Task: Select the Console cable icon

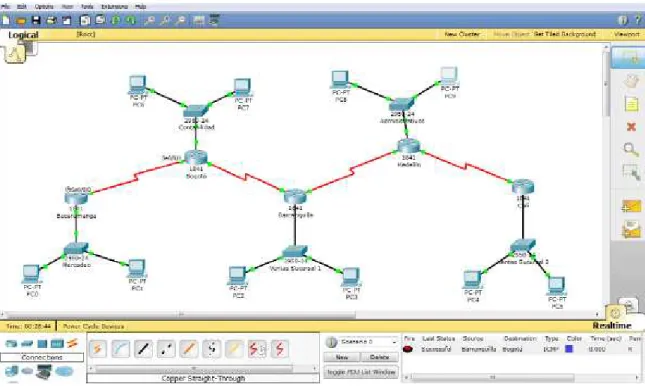Action: click(x=121, y=349)
